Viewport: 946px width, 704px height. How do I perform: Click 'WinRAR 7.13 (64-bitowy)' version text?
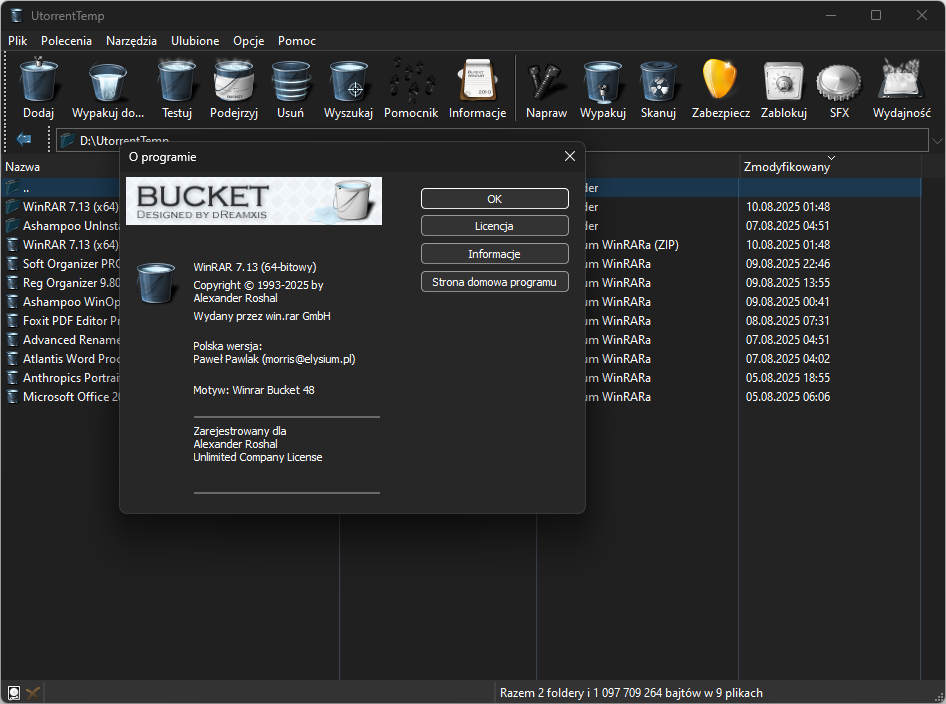pyautogui.click(x=255, y=267)
